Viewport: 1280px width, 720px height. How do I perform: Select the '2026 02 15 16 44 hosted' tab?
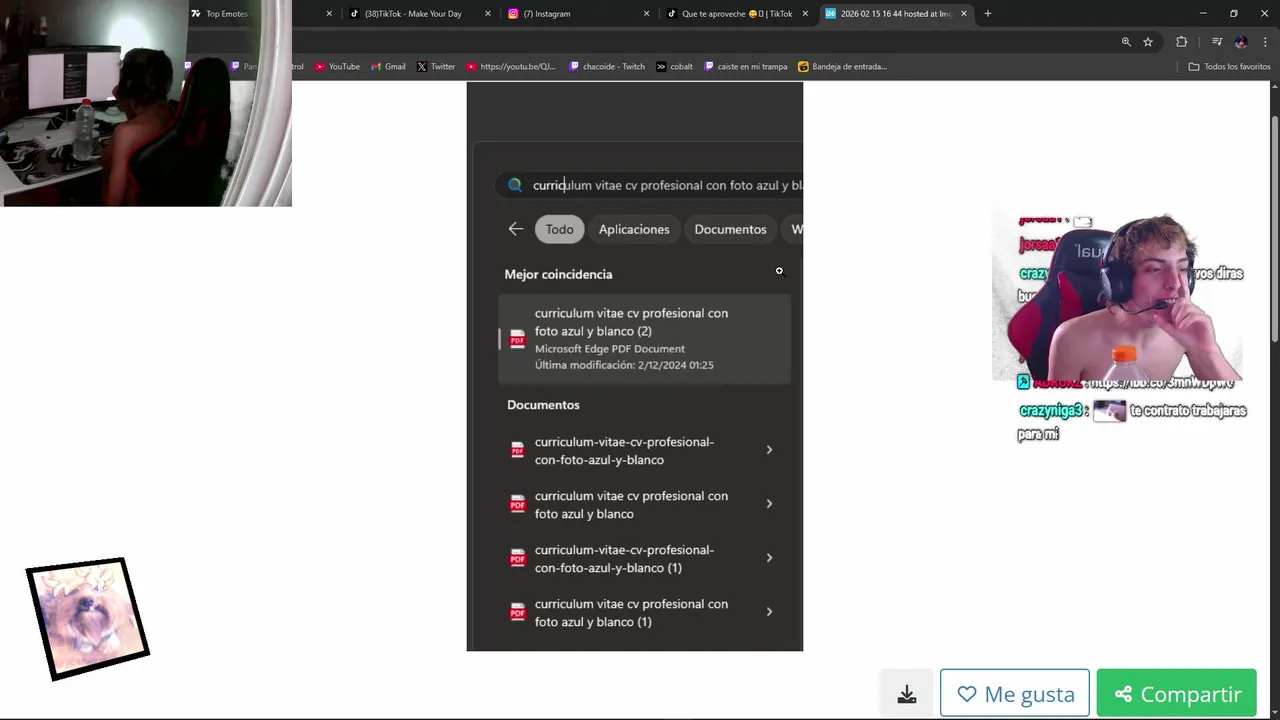coord(888,14)
